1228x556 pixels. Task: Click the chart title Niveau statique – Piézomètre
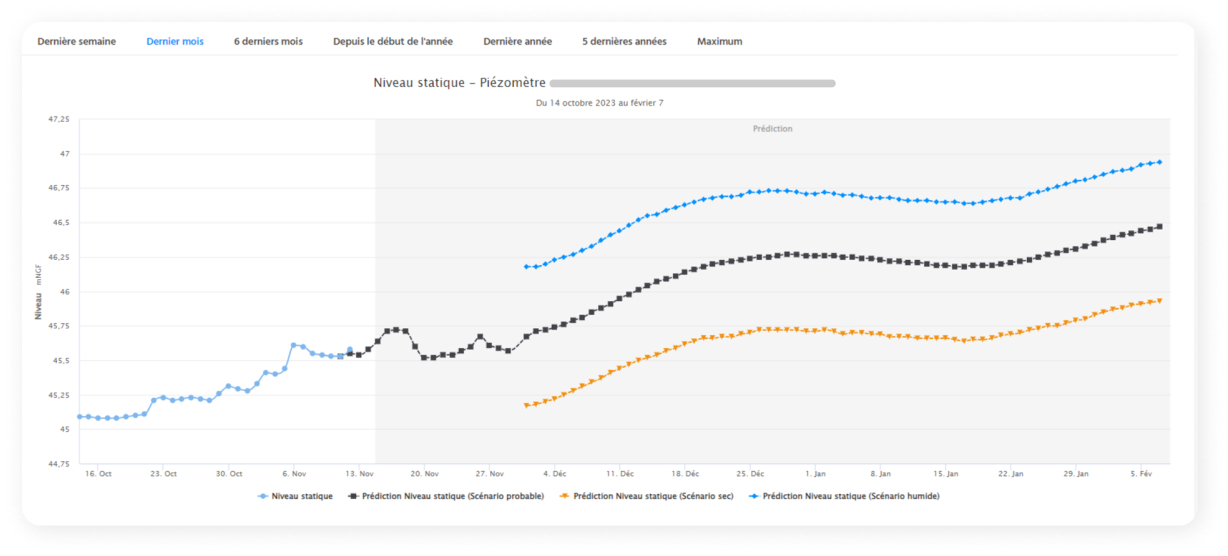[x=460, y=83]
